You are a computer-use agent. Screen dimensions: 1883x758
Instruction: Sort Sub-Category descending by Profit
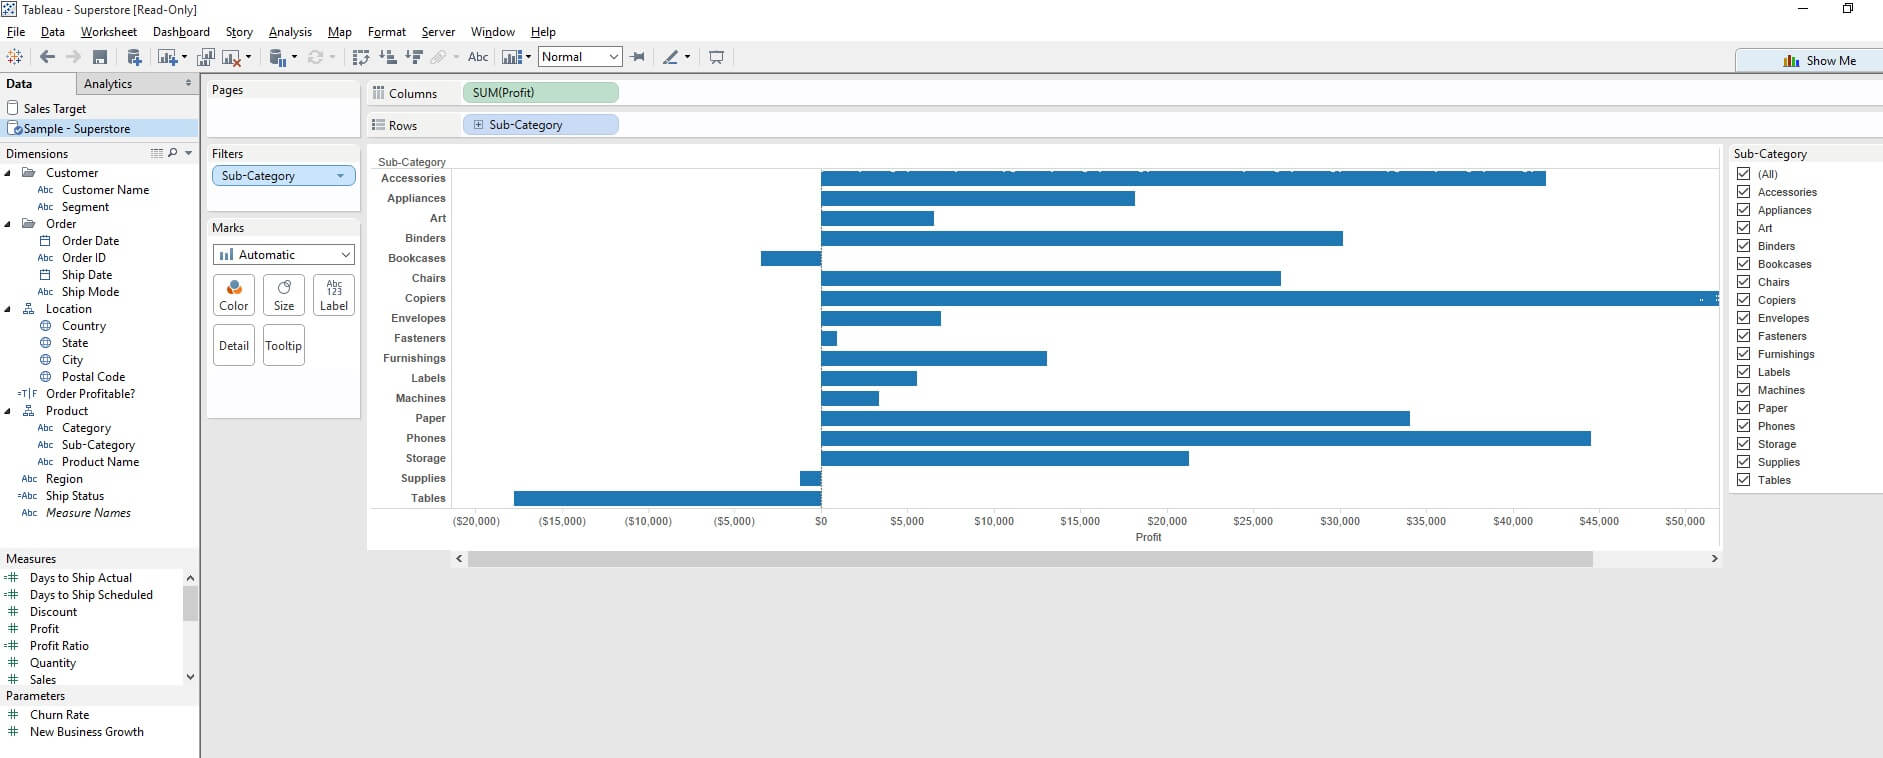[414, 57]
